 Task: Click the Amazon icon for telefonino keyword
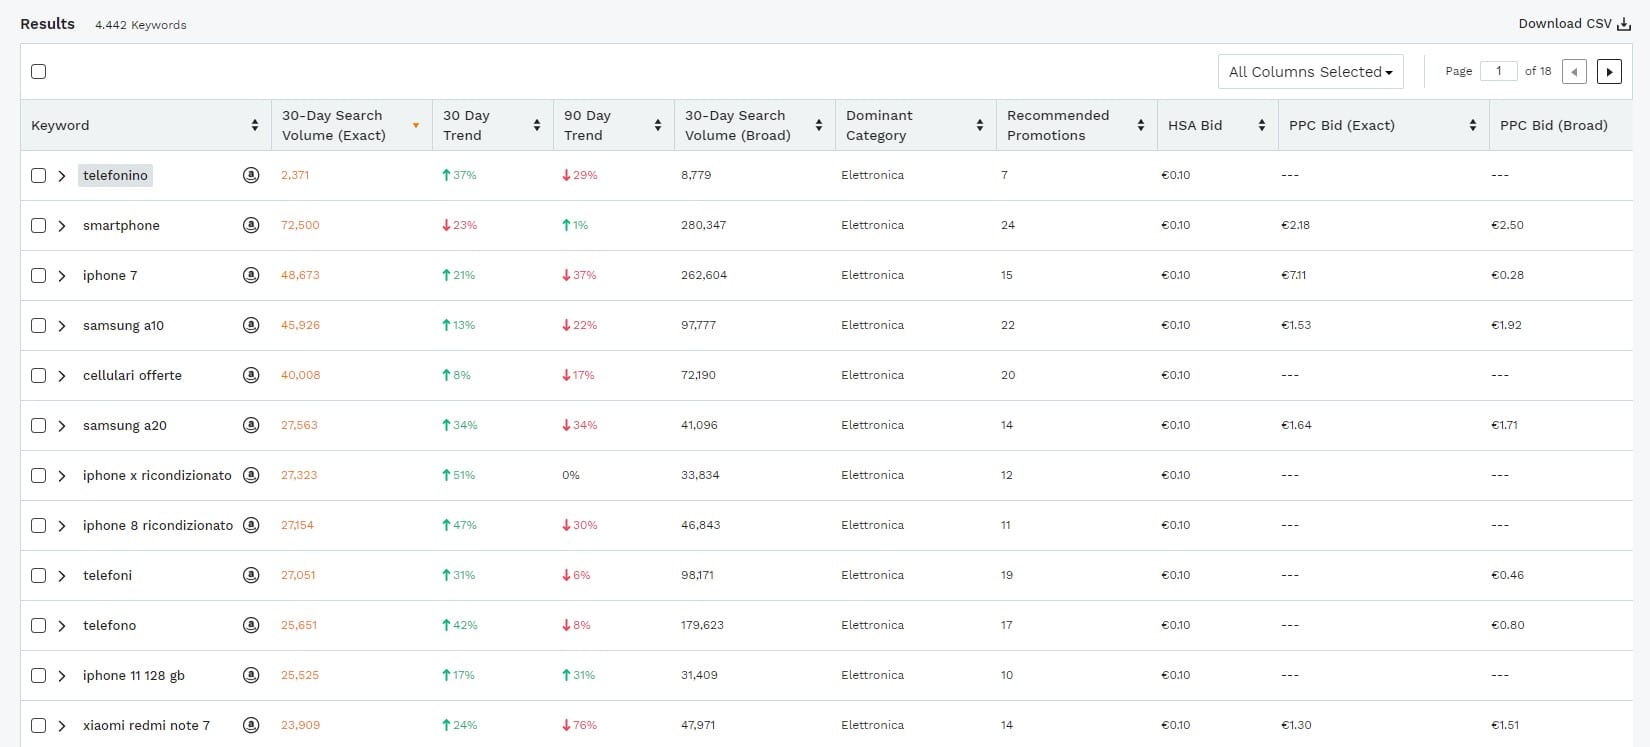pyautogui.click(x=251, y=175)
